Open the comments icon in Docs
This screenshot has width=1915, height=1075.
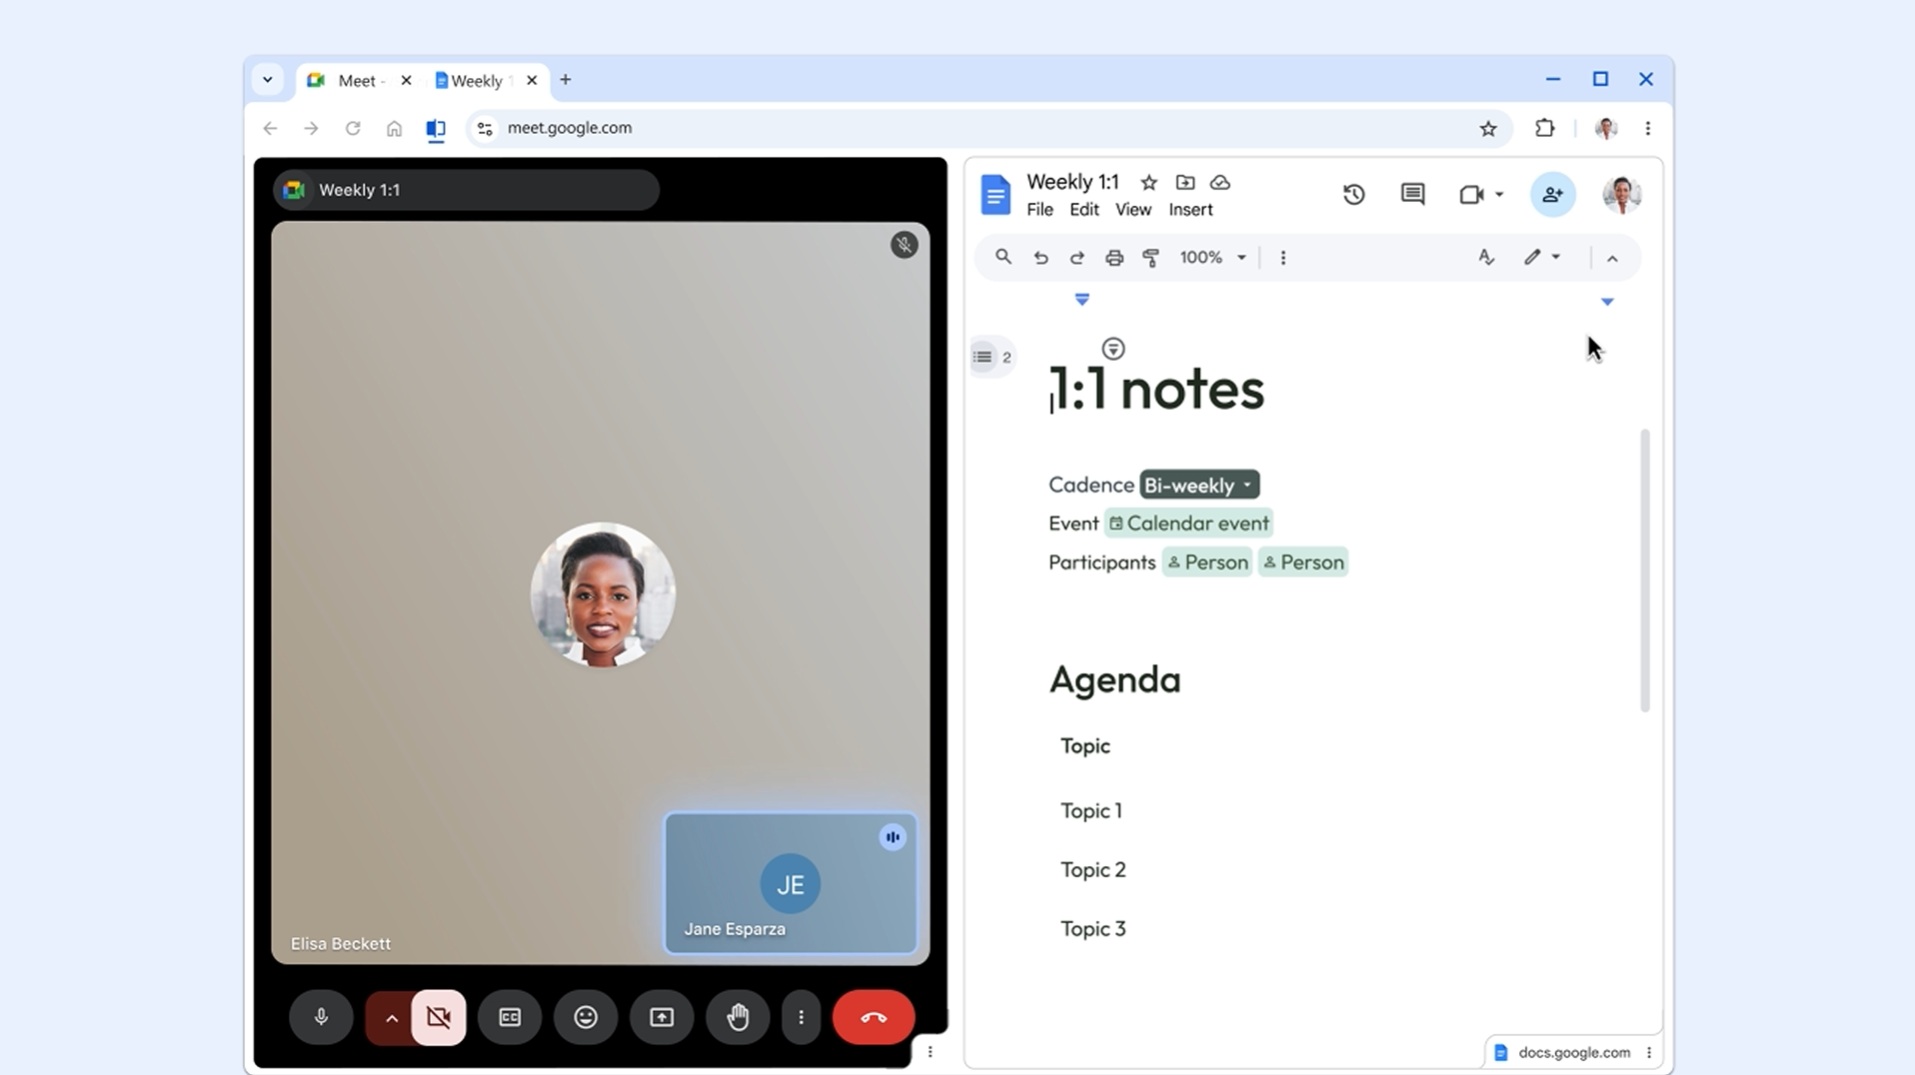pos(1412,194)
